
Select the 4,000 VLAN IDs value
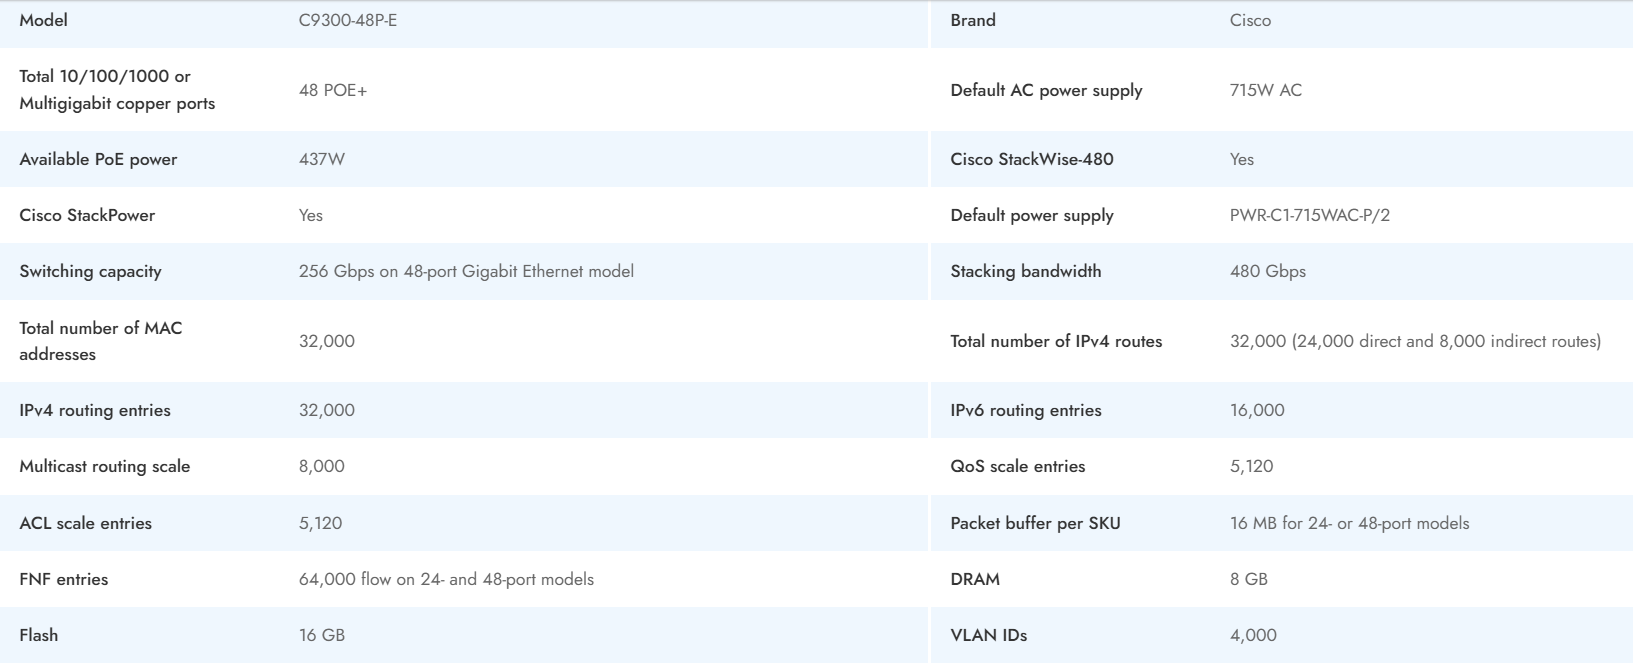(x=1253, y=635)
